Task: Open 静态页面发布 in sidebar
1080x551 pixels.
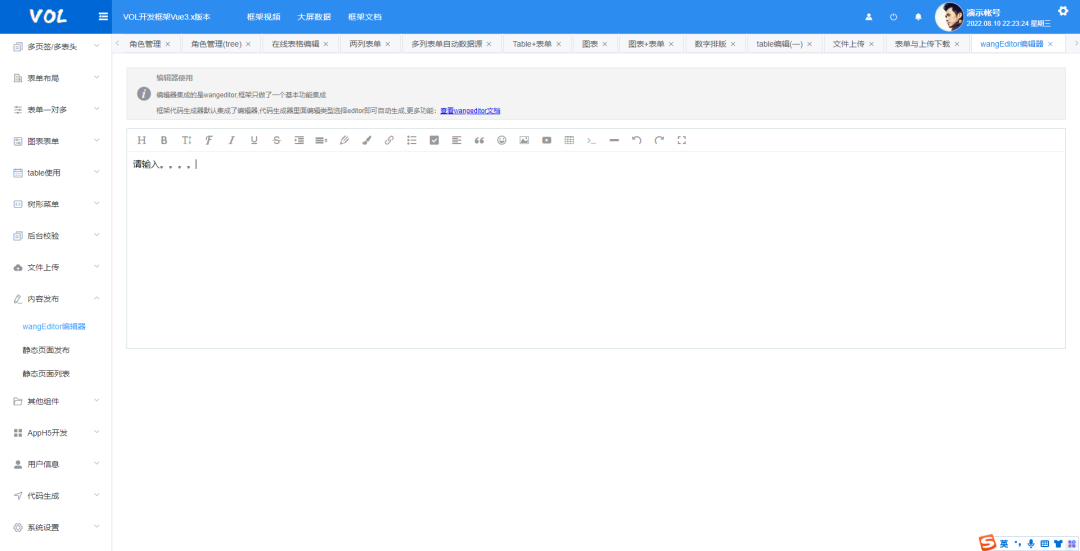Action: 46,350
